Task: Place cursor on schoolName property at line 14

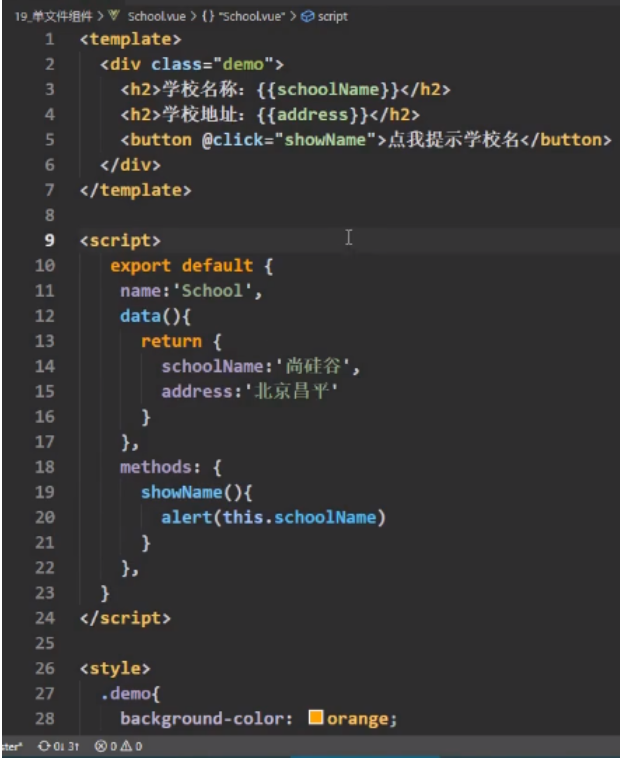Action: [207, 366]
